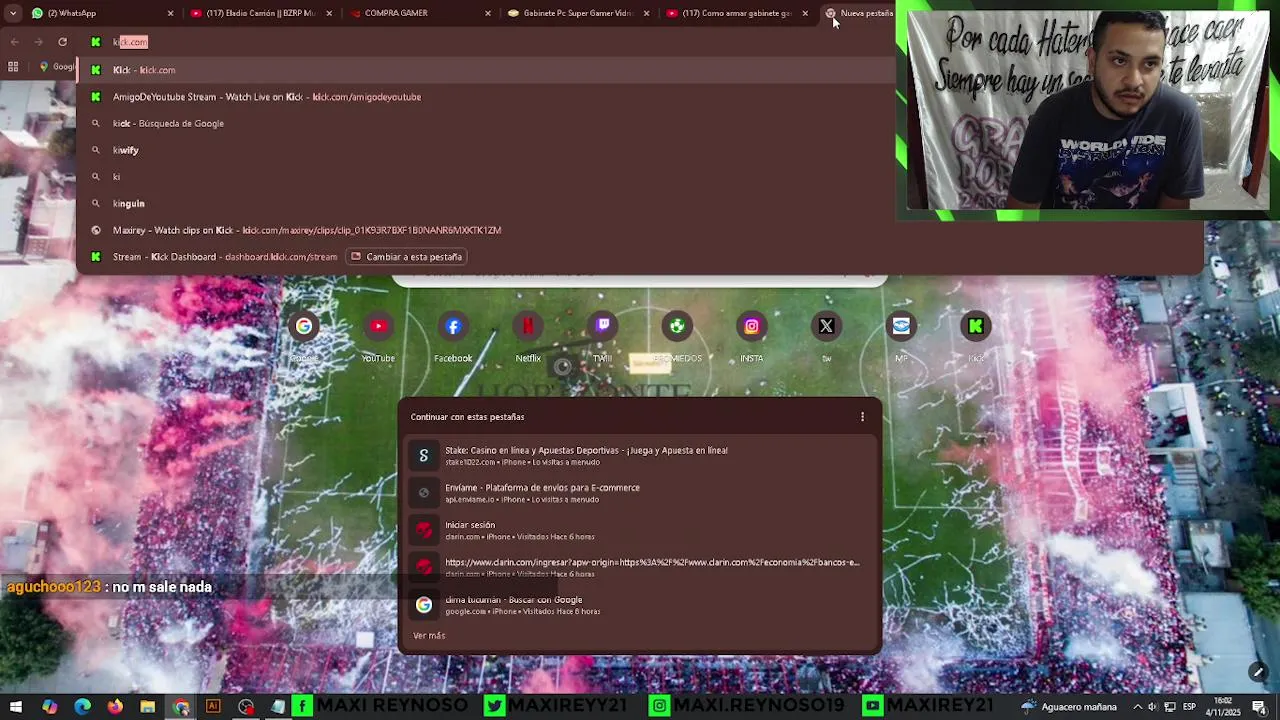This screenshot has height=720, width=1280.
Task: Open the Facebook shortcut
Action: click(x=453, y=326)
